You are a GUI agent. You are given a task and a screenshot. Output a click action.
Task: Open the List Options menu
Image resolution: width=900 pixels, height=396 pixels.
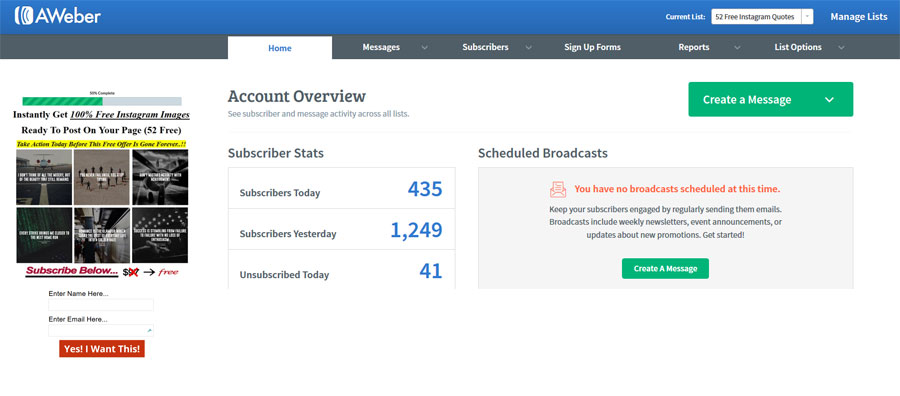pos(798,47)
